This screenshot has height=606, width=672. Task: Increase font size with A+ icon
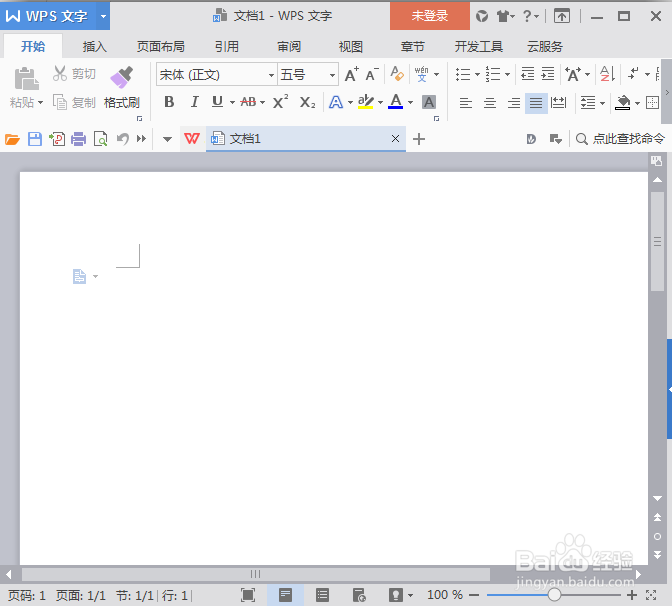tap(352, 74)
